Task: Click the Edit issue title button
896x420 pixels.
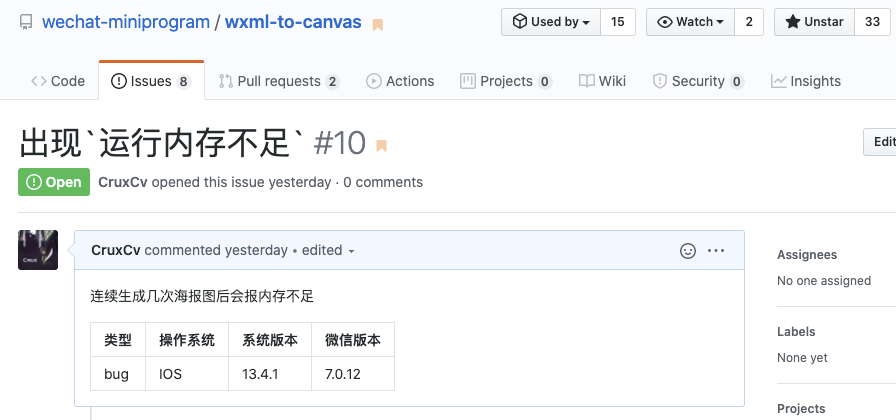Action: pos(882,142)
